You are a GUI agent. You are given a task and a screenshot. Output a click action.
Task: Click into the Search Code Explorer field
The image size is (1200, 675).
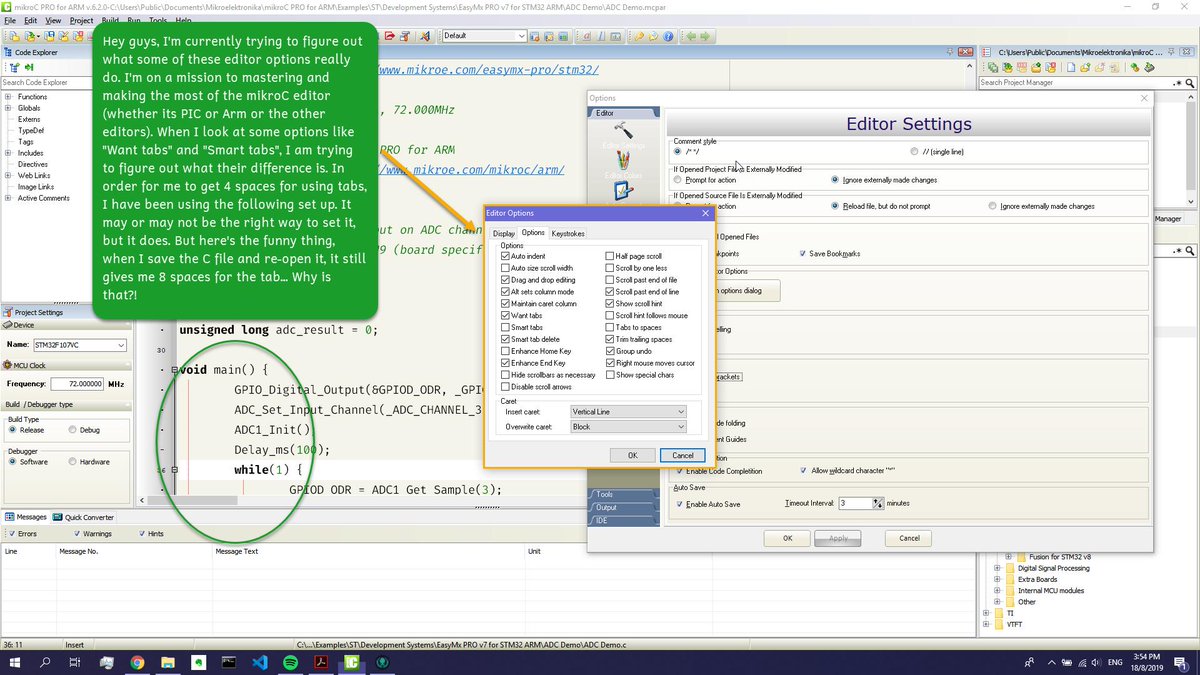(x=46, y=83)
